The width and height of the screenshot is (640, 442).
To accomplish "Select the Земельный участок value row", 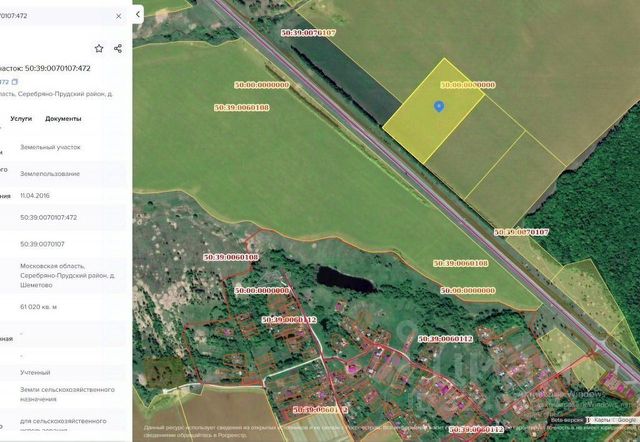I will point(51,147).
